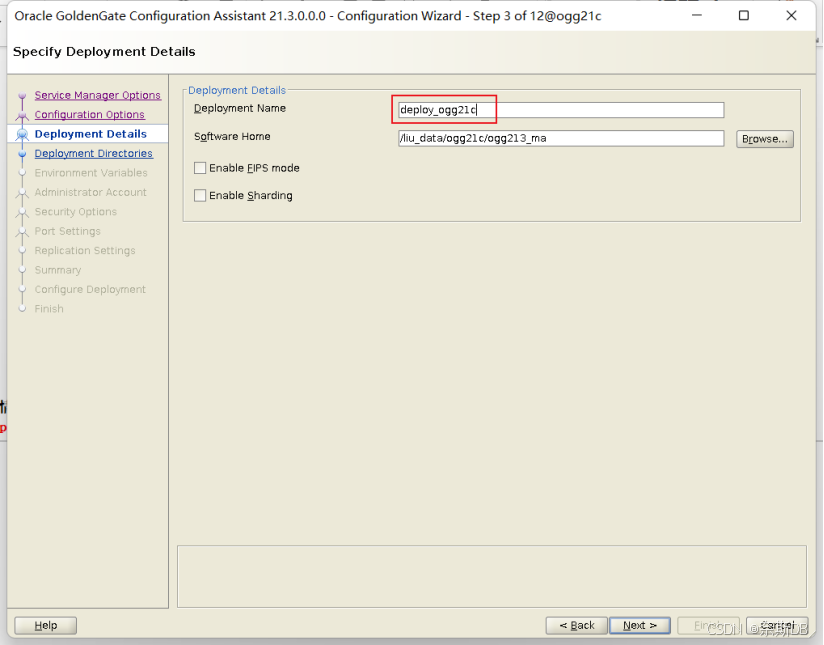
Task: Select the Deployment Details step
Action: click(90, 134)
